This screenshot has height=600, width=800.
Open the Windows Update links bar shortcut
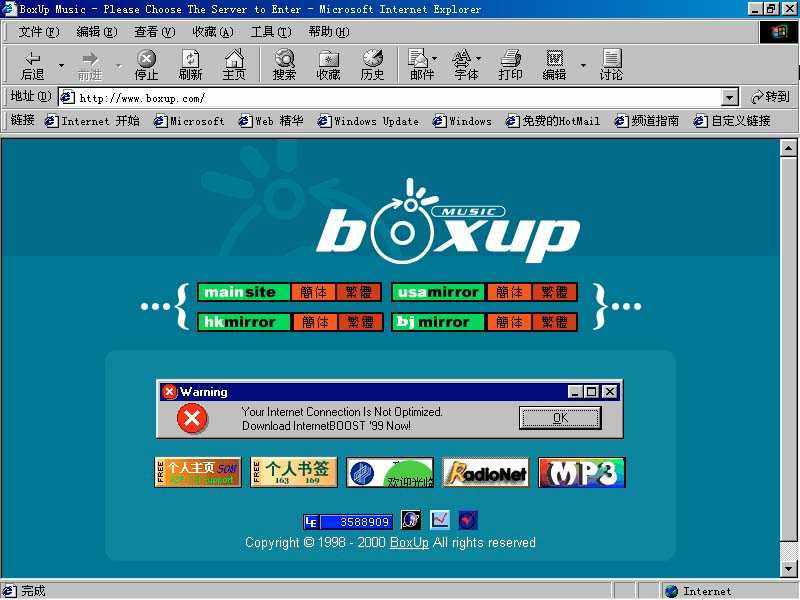(368, 121)
